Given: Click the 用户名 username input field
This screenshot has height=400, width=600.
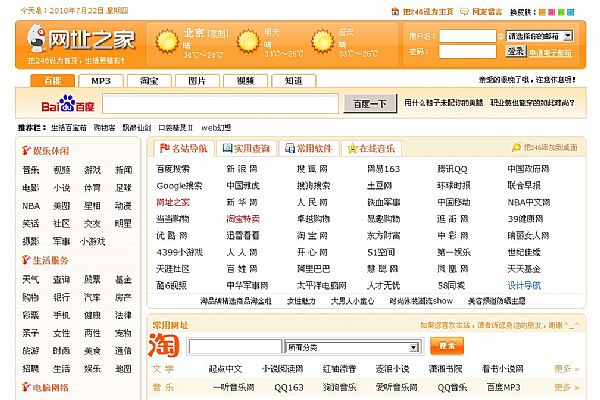Looking at the screenshot, I should pos(467,36).
